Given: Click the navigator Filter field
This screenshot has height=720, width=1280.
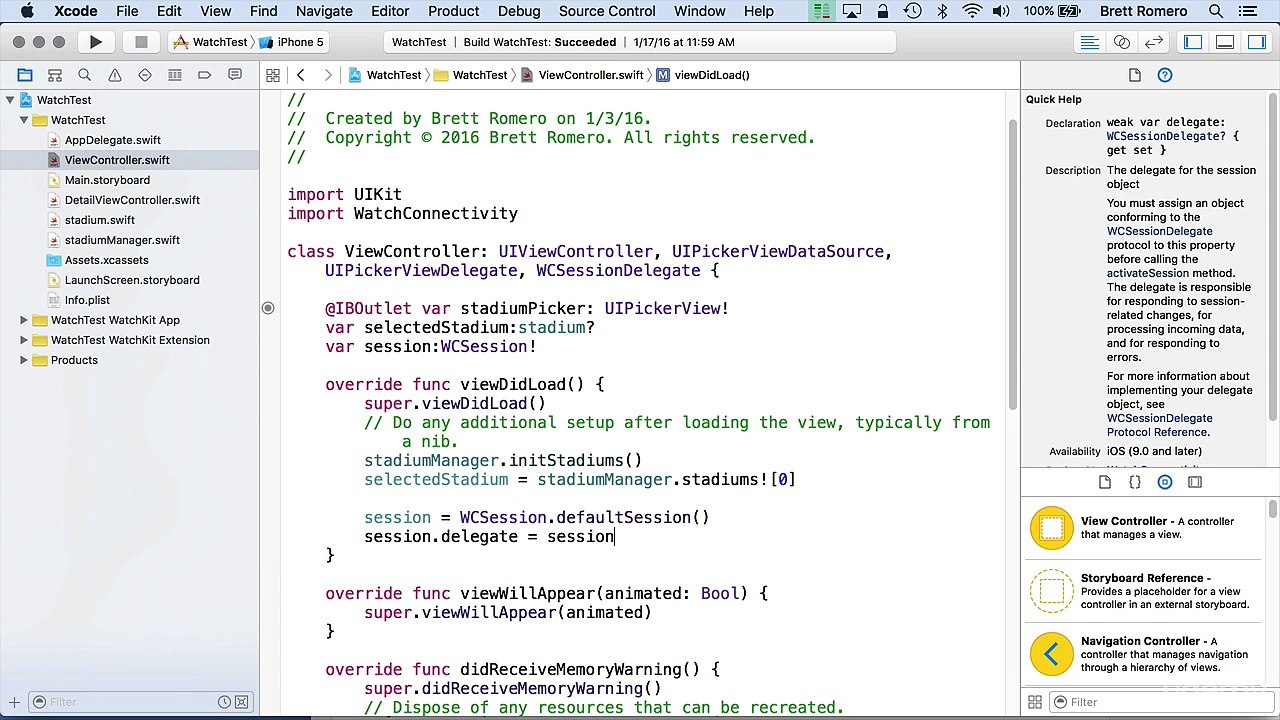Looking at the screenshot, I should tap(140, 702).
